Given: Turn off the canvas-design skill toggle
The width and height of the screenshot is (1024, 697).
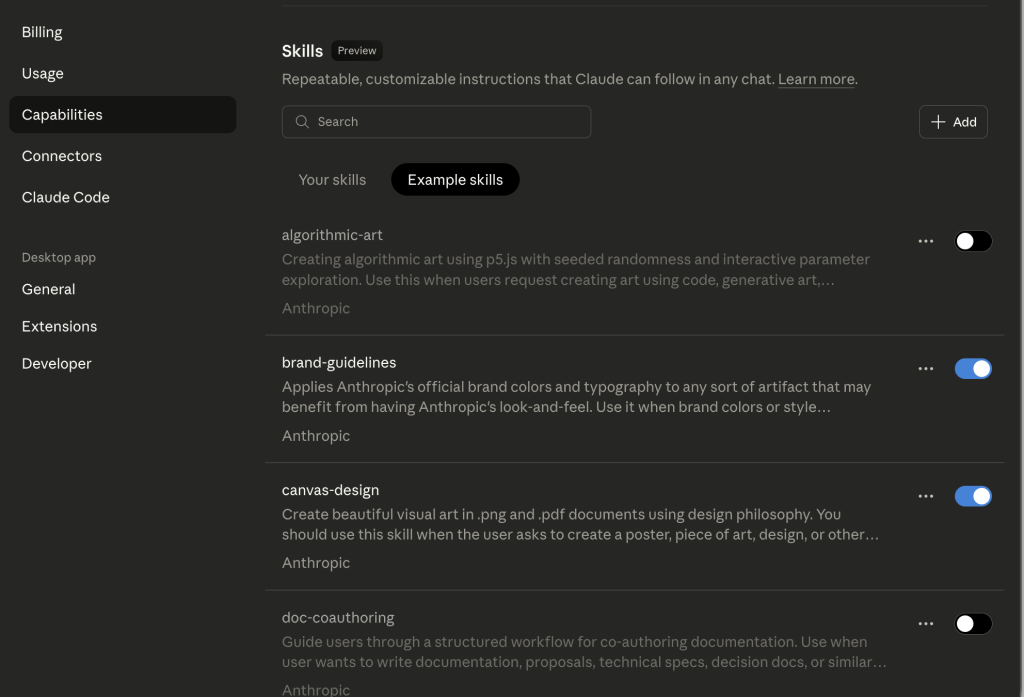Looking at the screenshot, I should (973, 496).
